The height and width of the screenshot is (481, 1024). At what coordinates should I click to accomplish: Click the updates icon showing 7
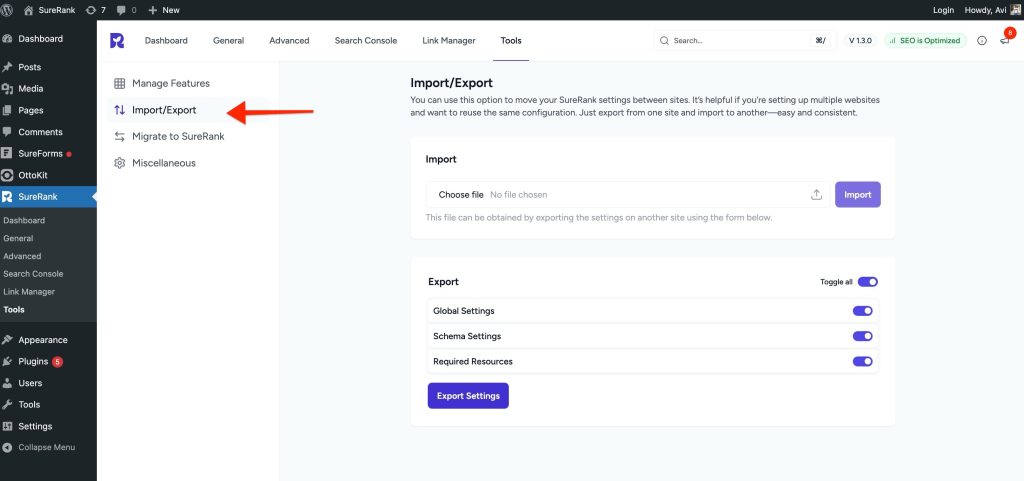tap(91, 10)
